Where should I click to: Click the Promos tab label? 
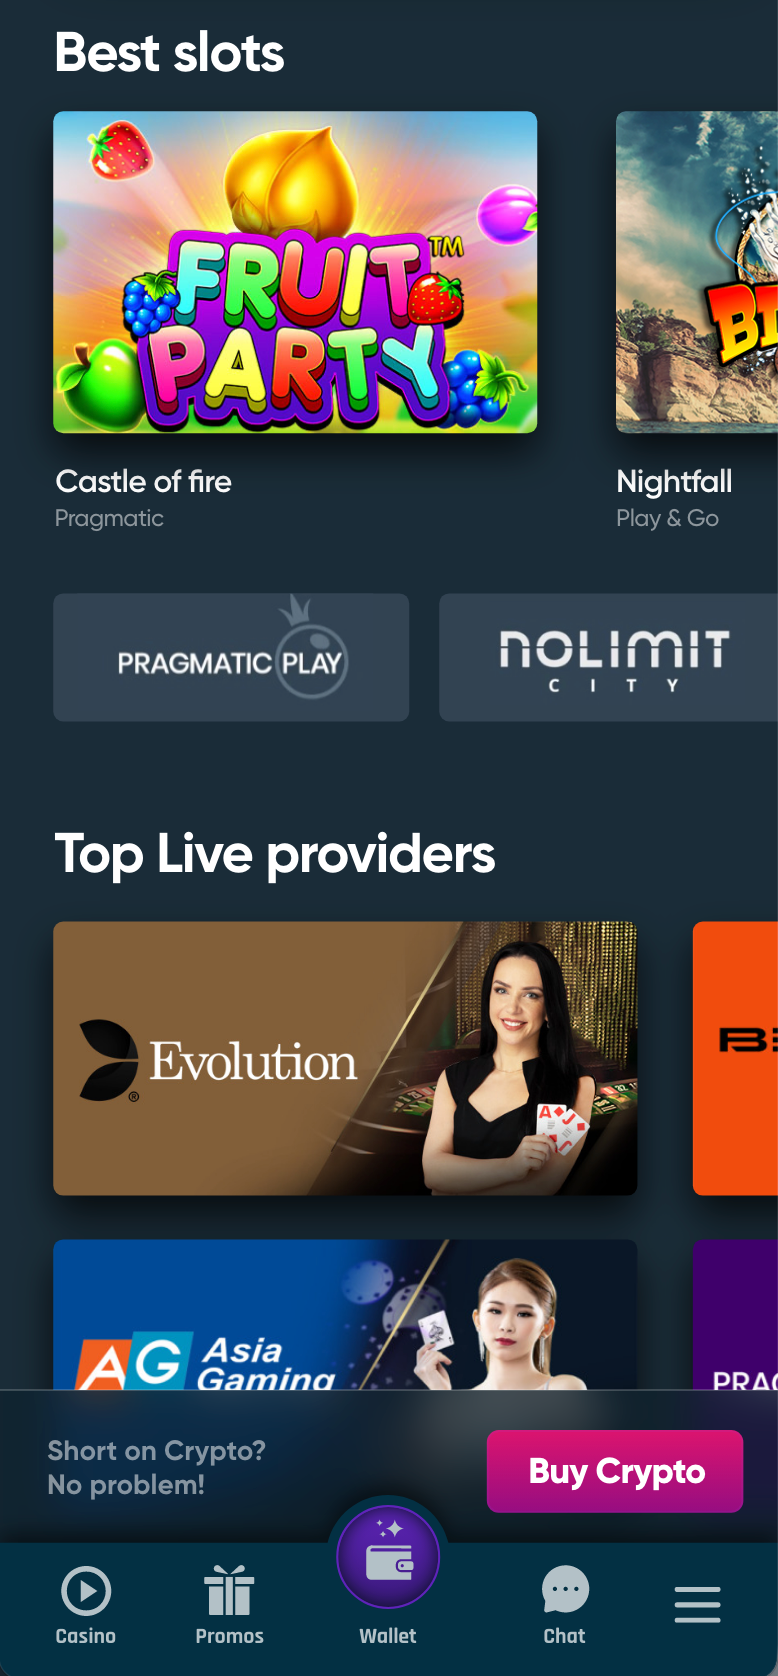click(x=229, y=1636)
